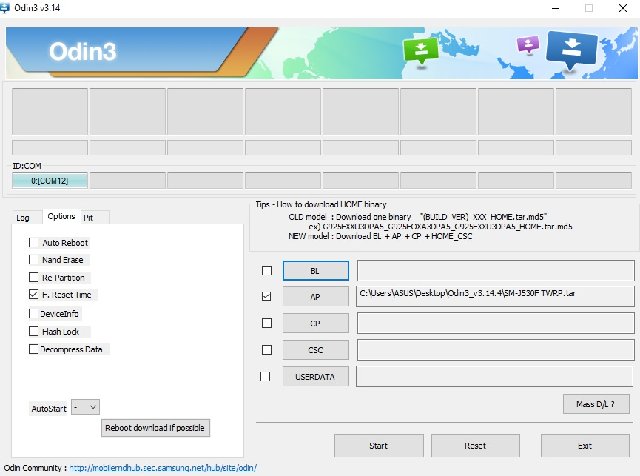The image size is (640, 476).
Task: Click the ID:COM label text
Action: click(27, 166)
